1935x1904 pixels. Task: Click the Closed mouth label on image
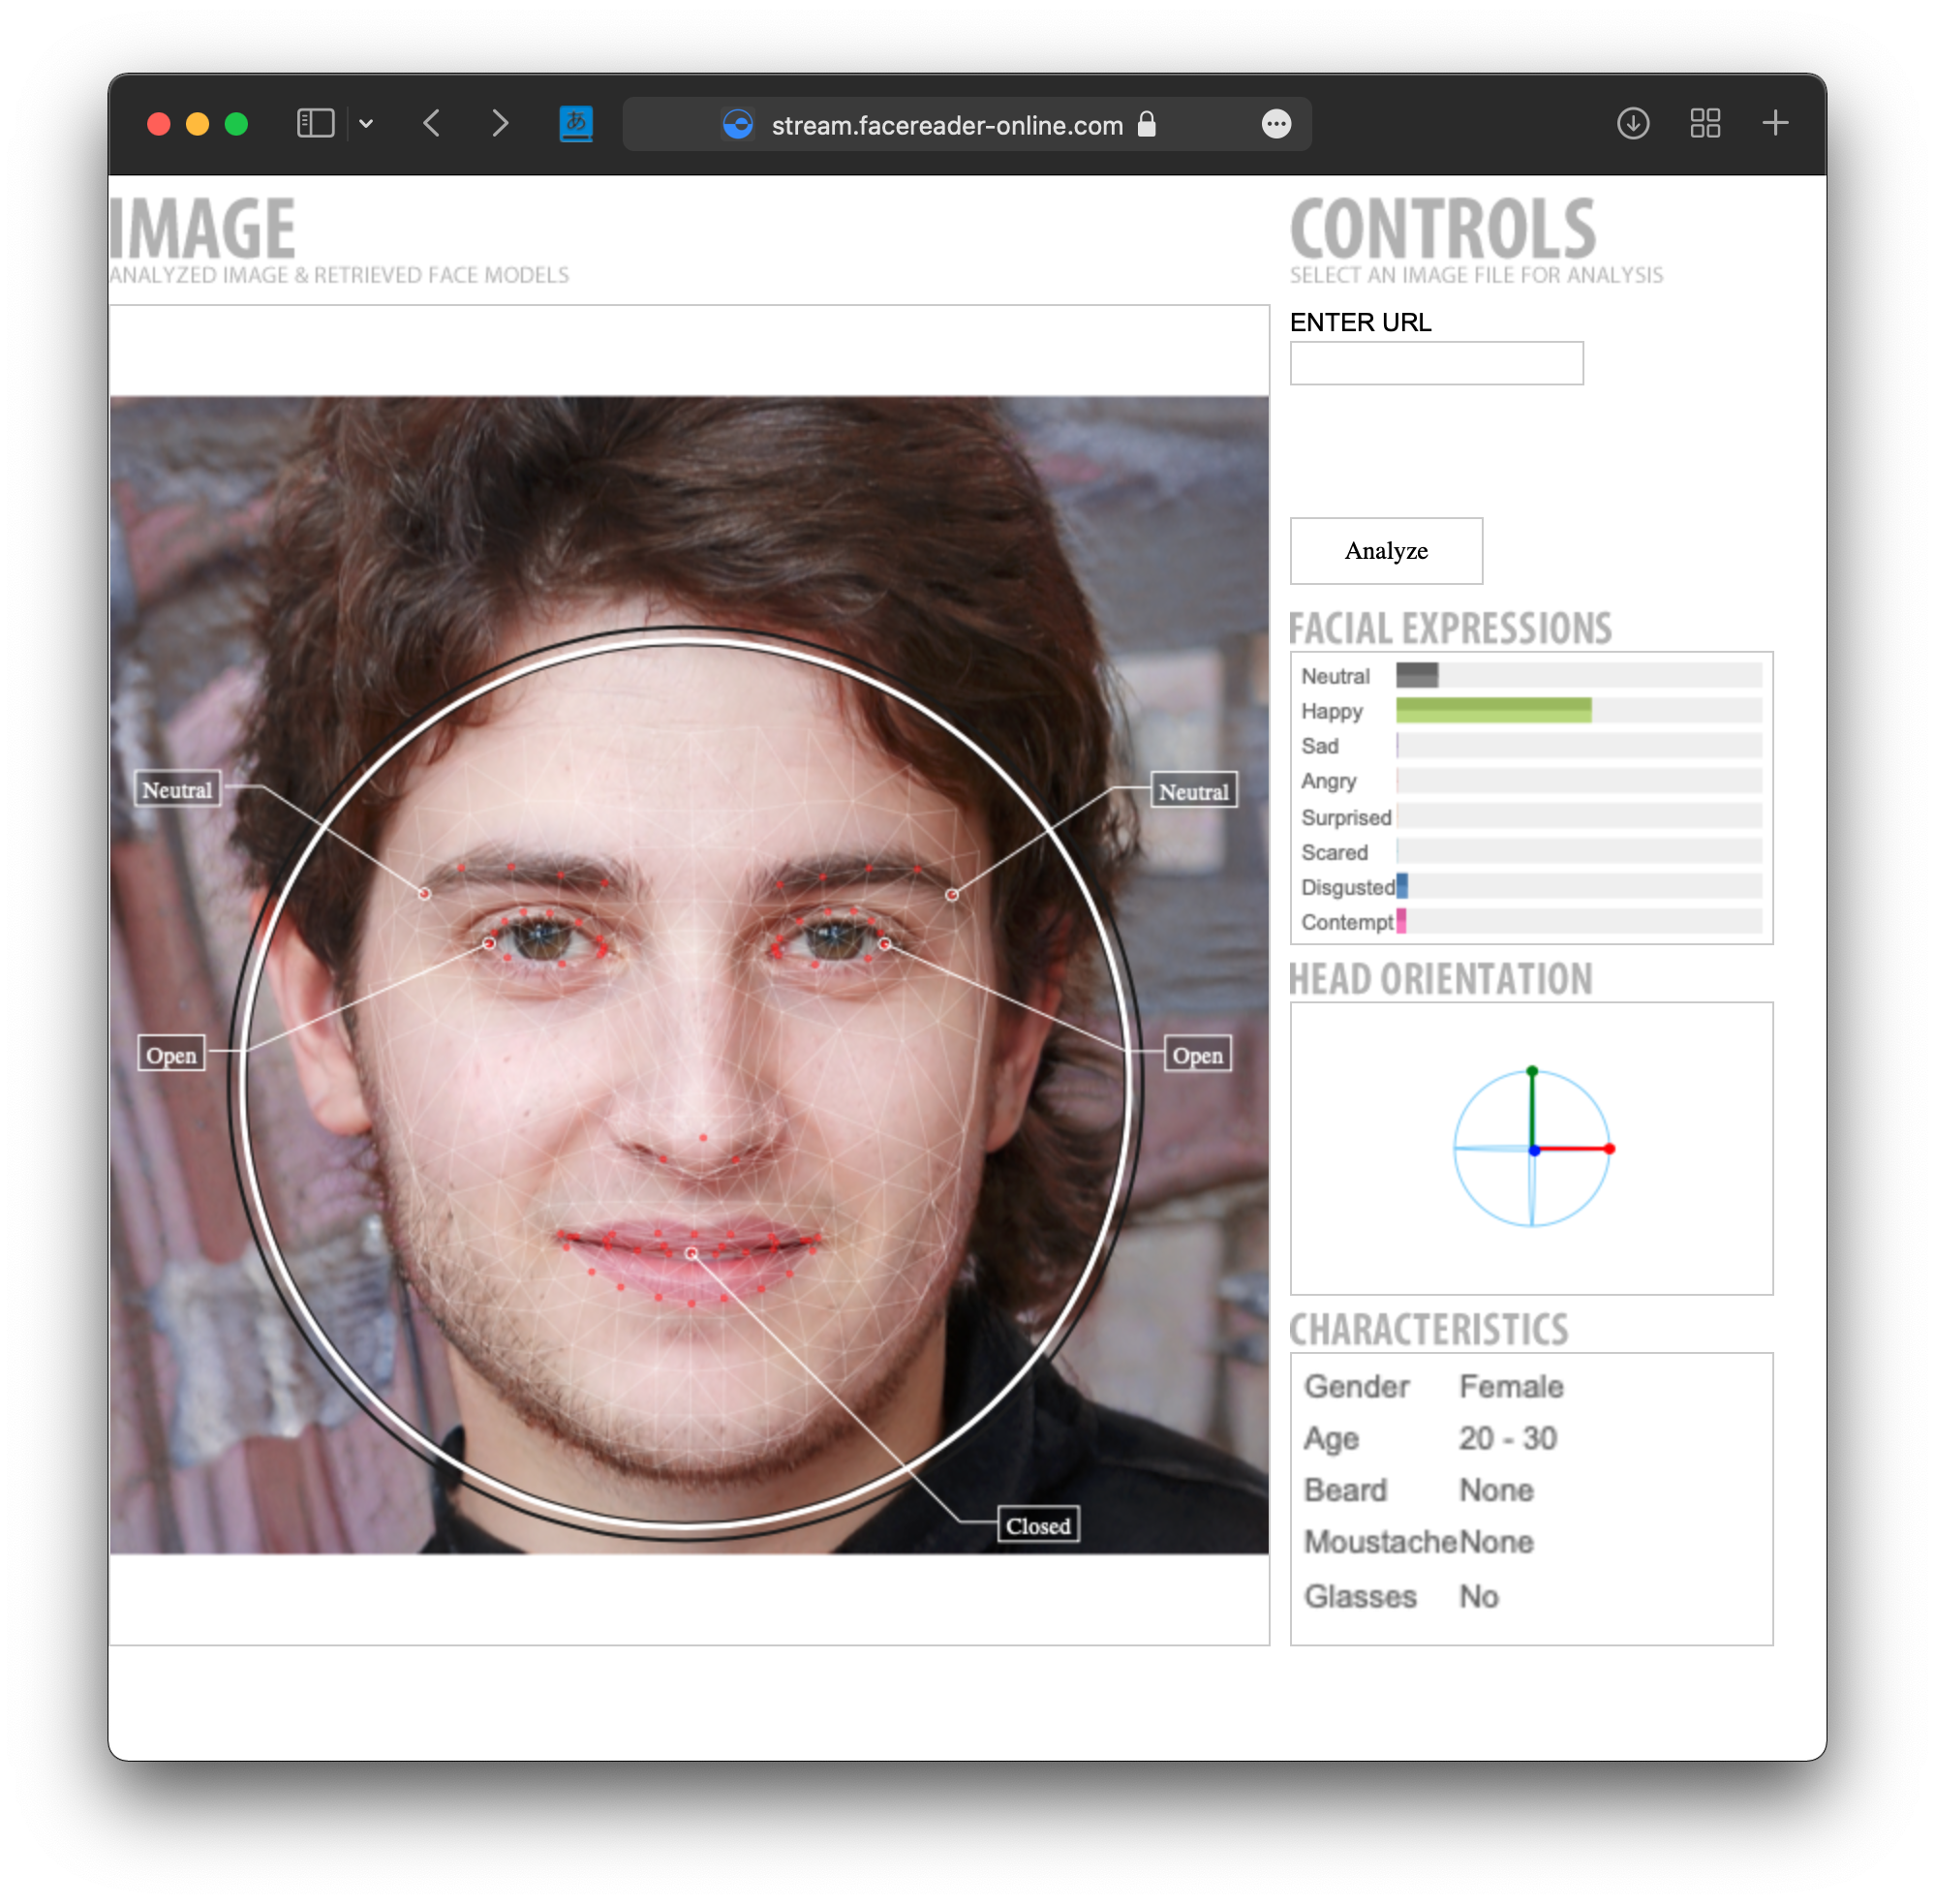tap(1037, 1526)
